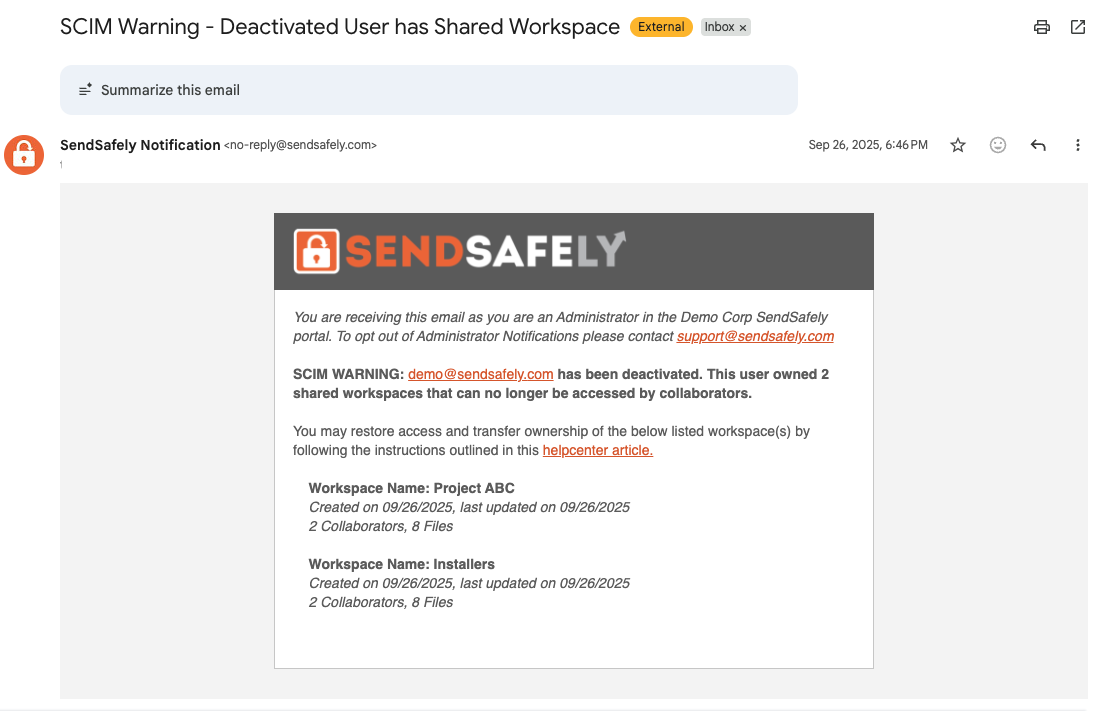The height and width of the screenshot is (718, 1097).
Task: Open the three-dot more options menu
Action: point(1077,145)
